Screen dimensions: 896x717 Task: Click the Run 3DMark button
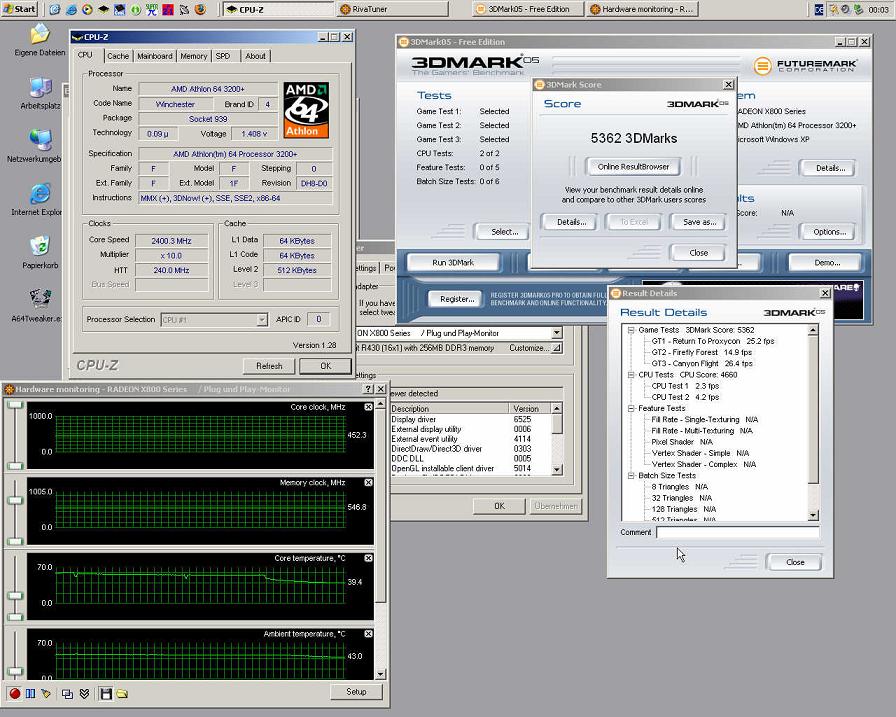(x=453, y=263)
